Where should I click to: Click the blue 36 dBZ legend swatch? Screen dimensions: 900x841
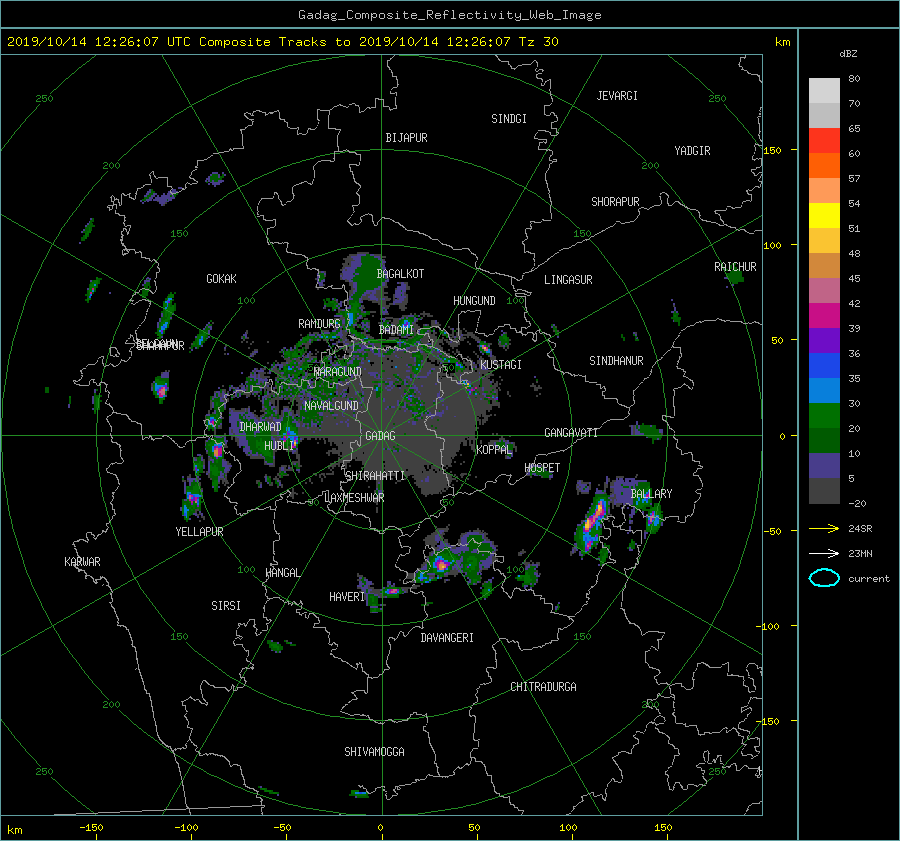coord(824,365)
